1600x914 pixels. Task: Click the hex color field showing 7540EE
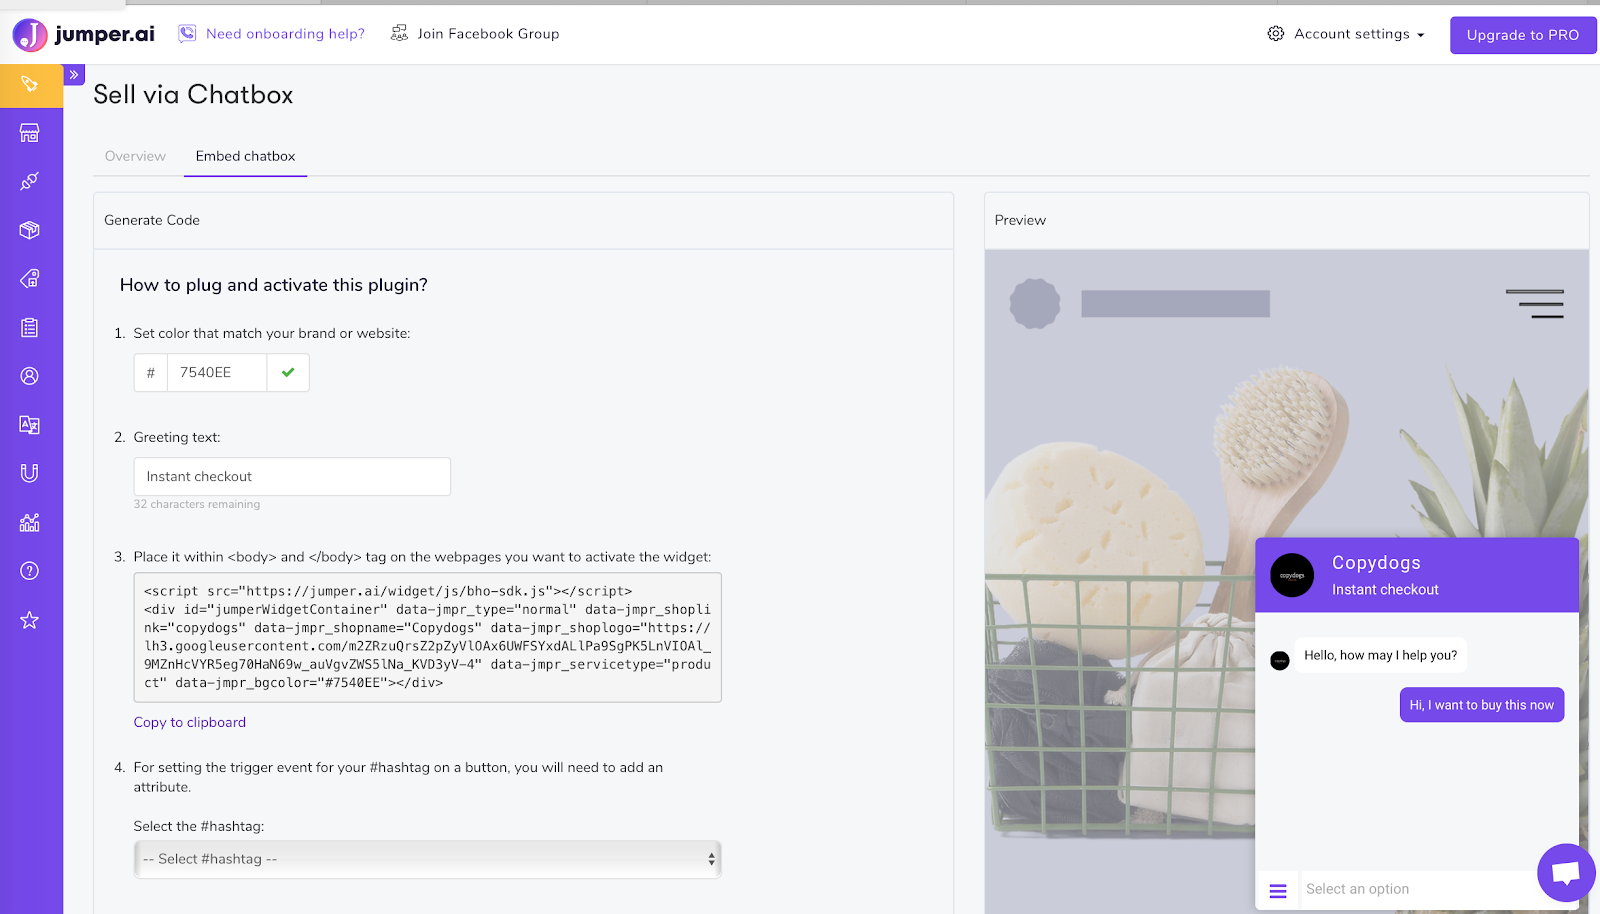tap(217, 373)
